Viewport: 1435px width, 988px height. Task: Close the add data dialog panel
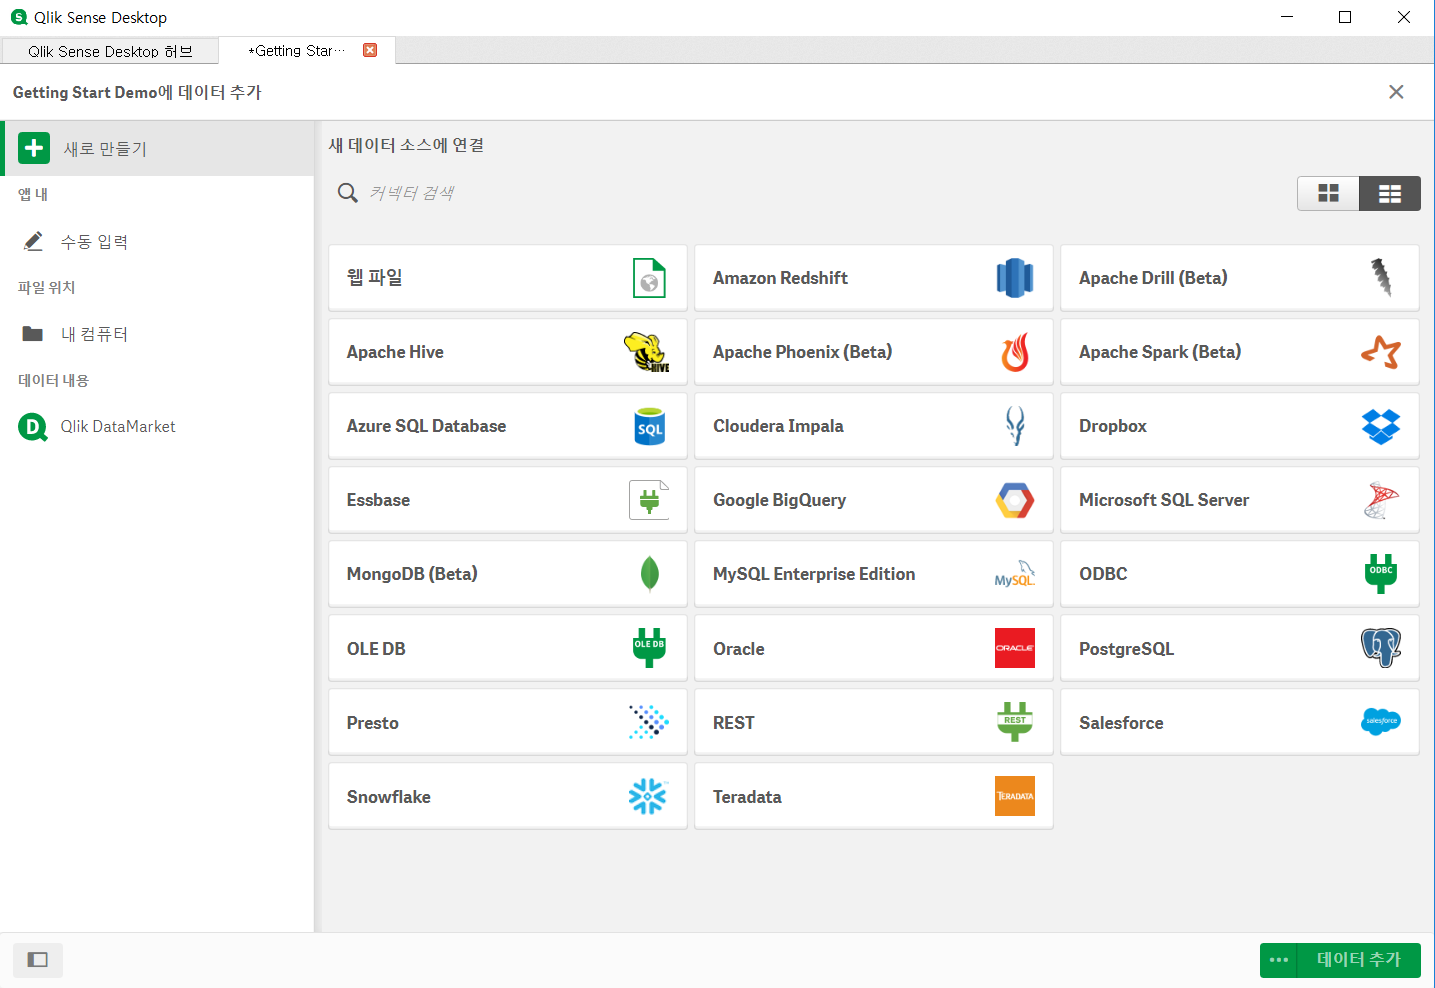click(x=1396, y=92)
